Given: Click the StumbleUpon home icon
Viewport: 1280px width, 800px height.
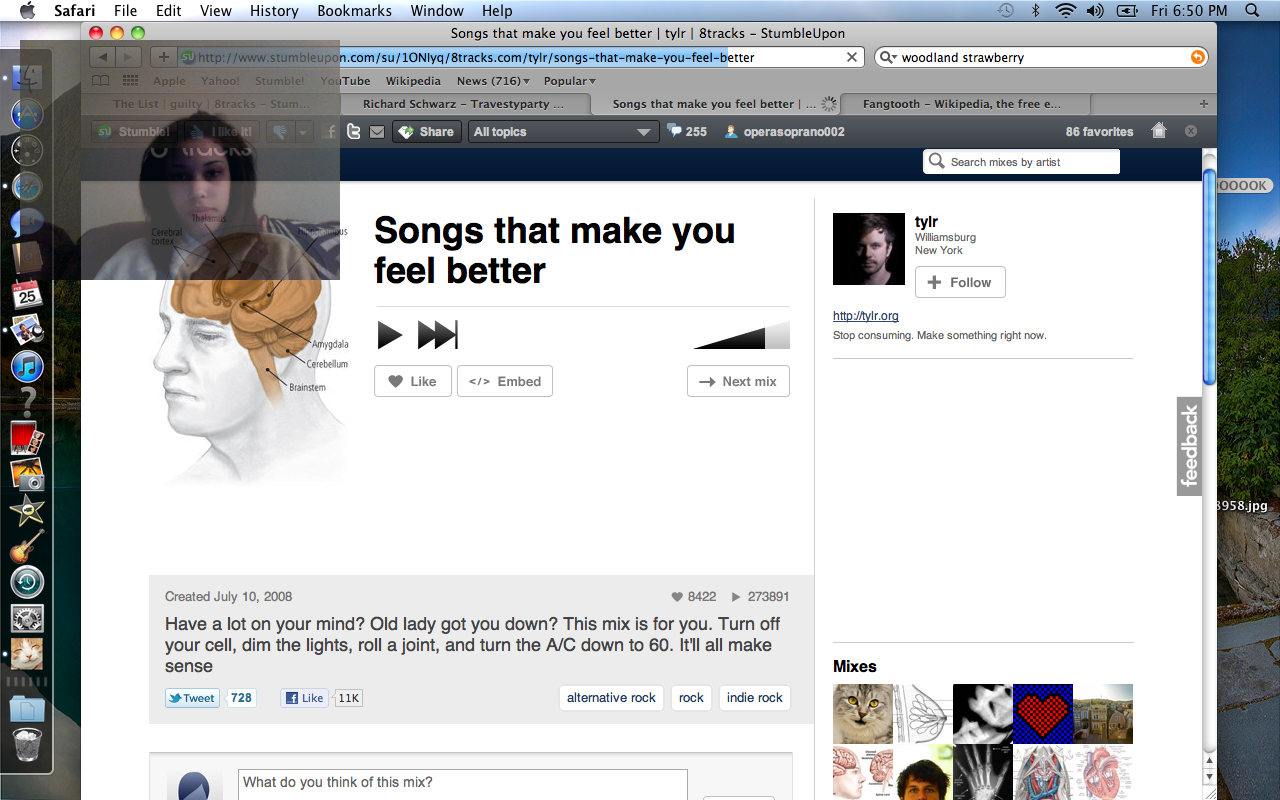Looking at the screenshot, I should pos(1159,131).
